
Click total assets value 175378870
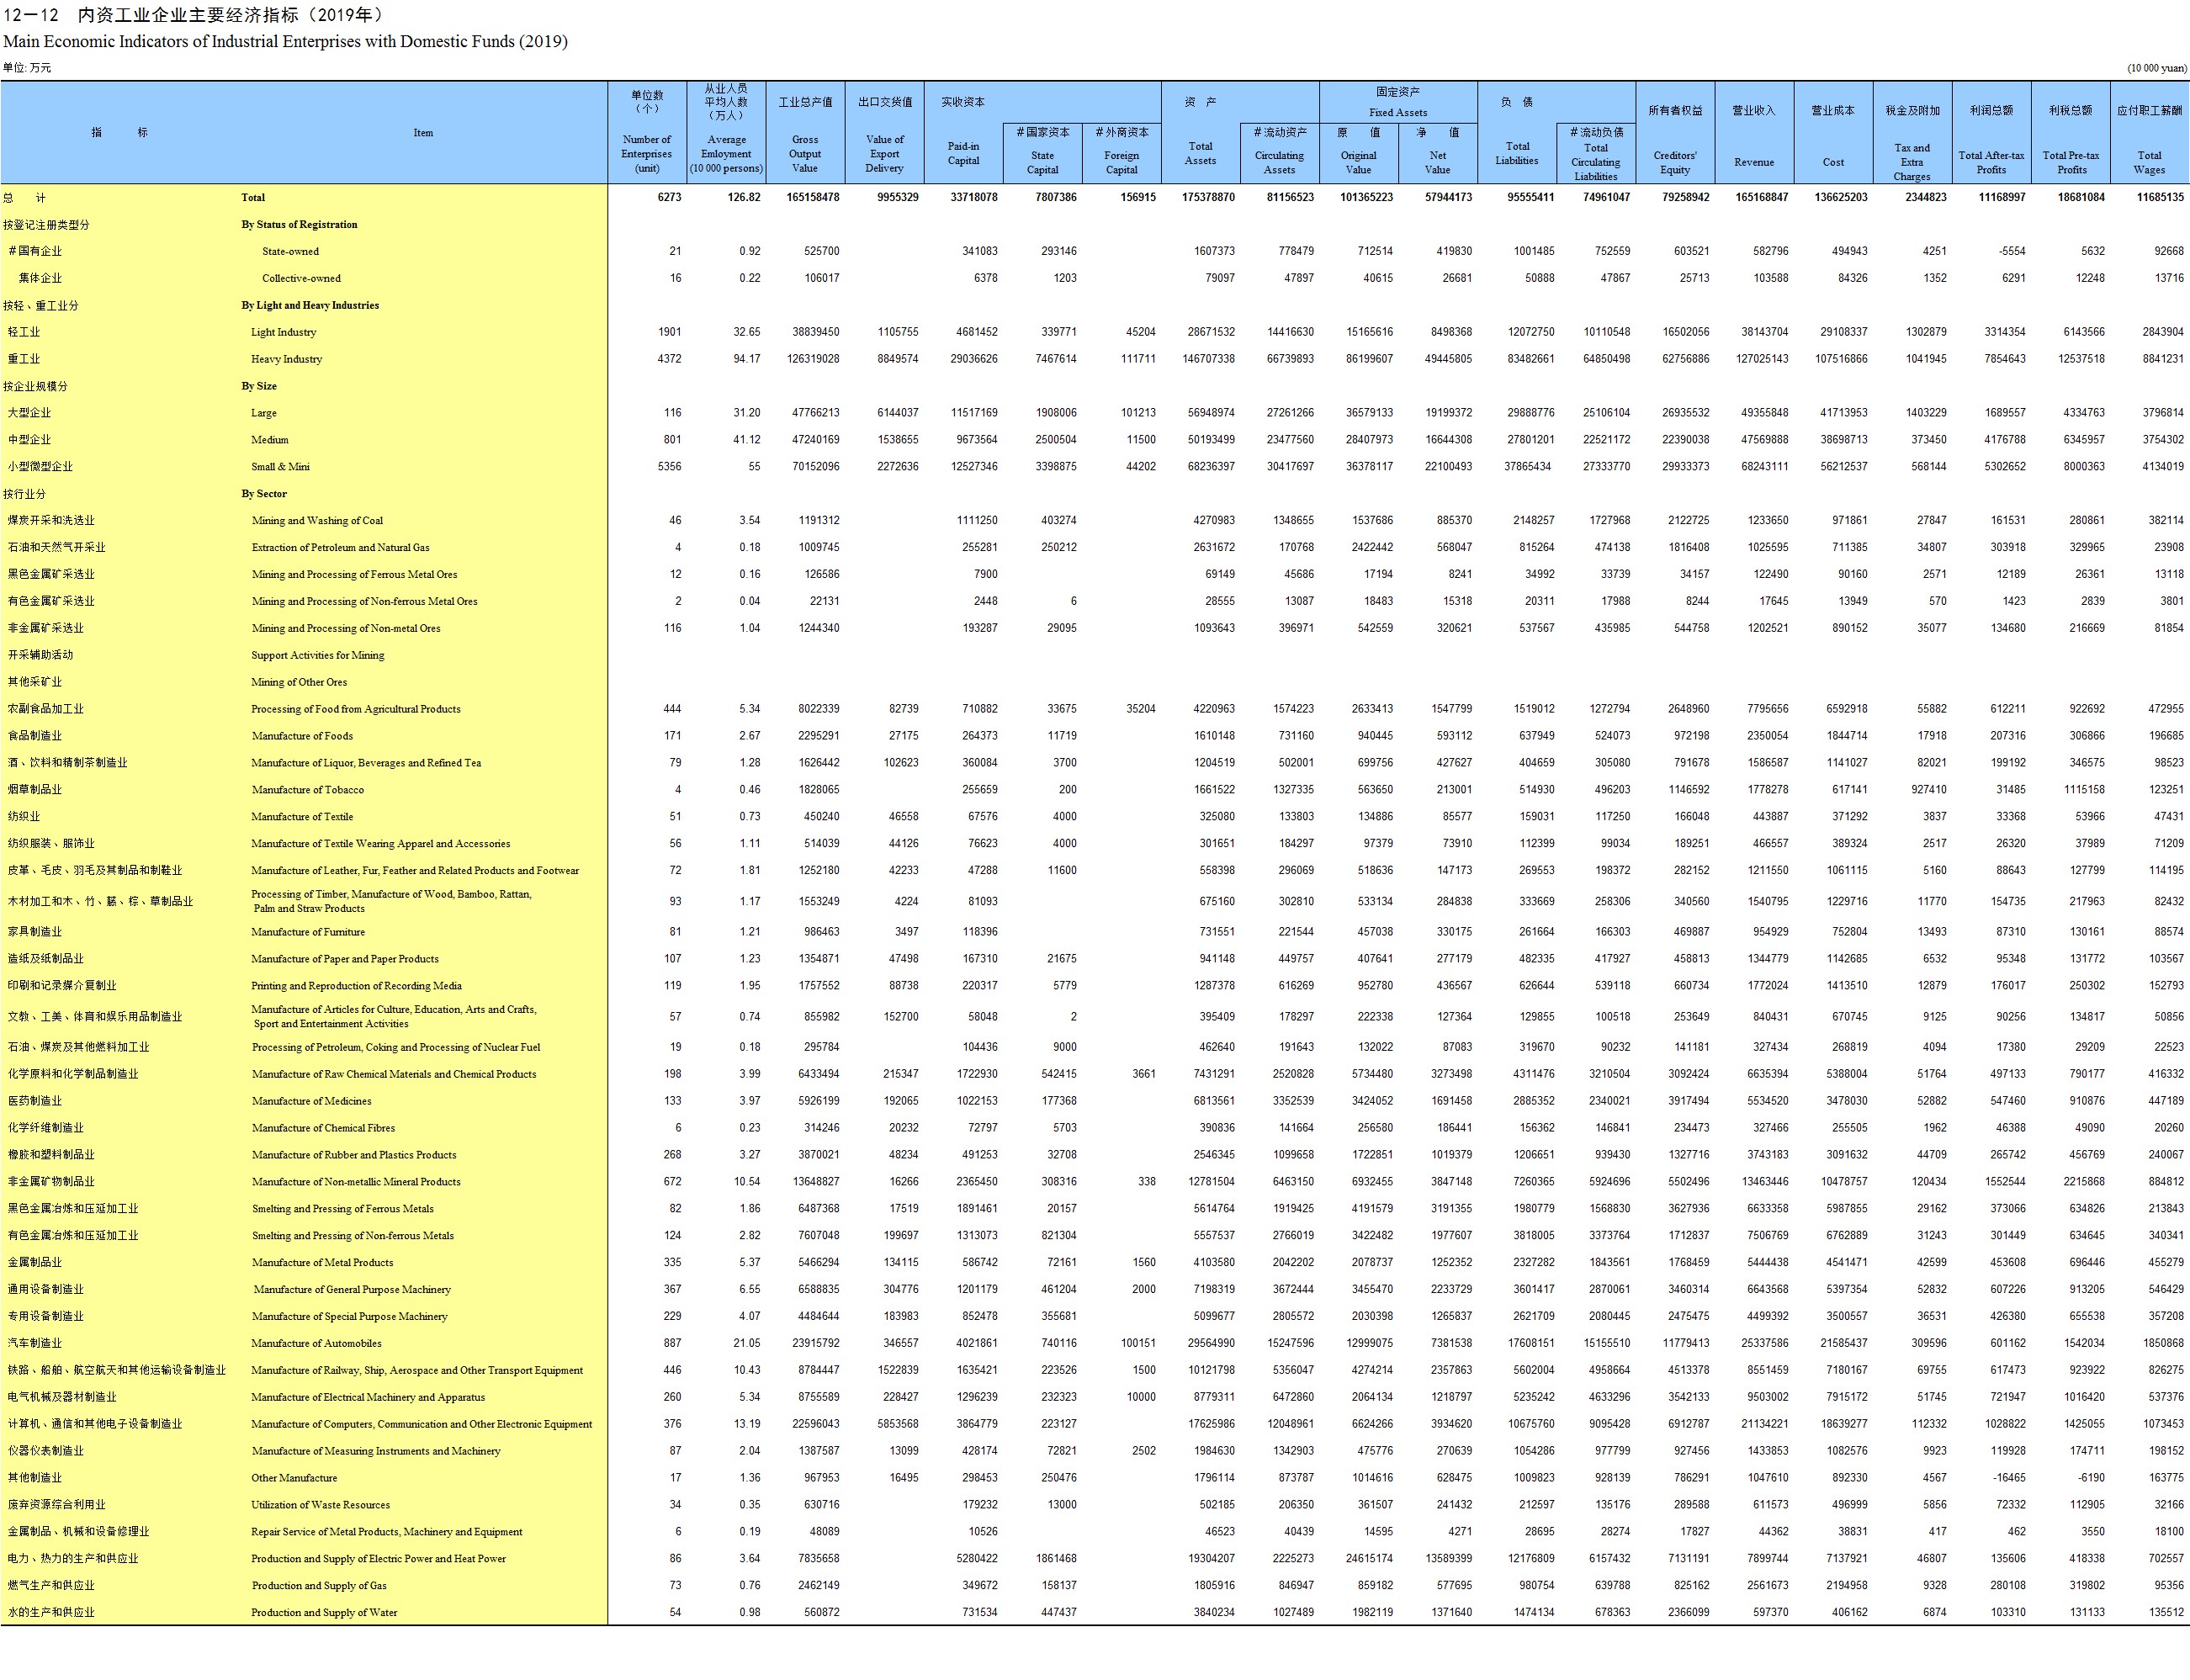(1208, 198)
